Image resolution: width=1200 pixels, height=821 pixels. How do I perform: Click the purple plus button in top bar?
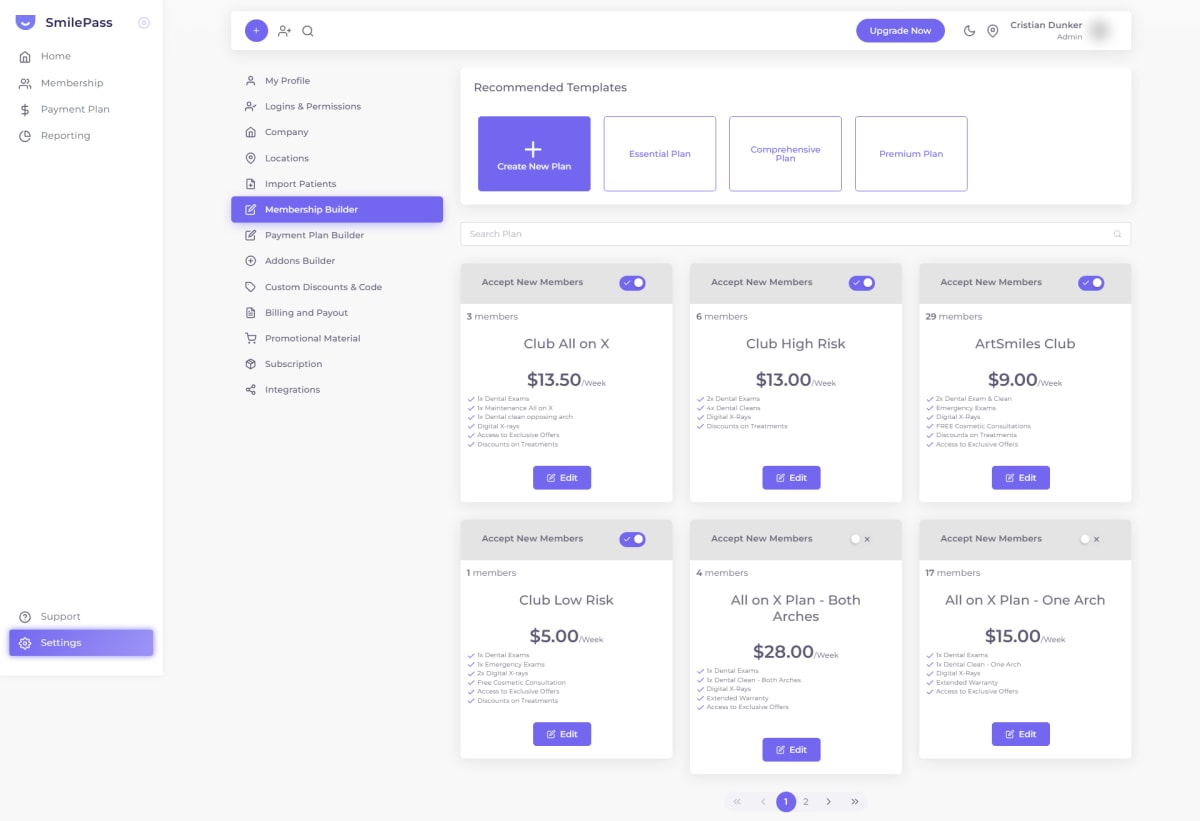tap(256, 31)
